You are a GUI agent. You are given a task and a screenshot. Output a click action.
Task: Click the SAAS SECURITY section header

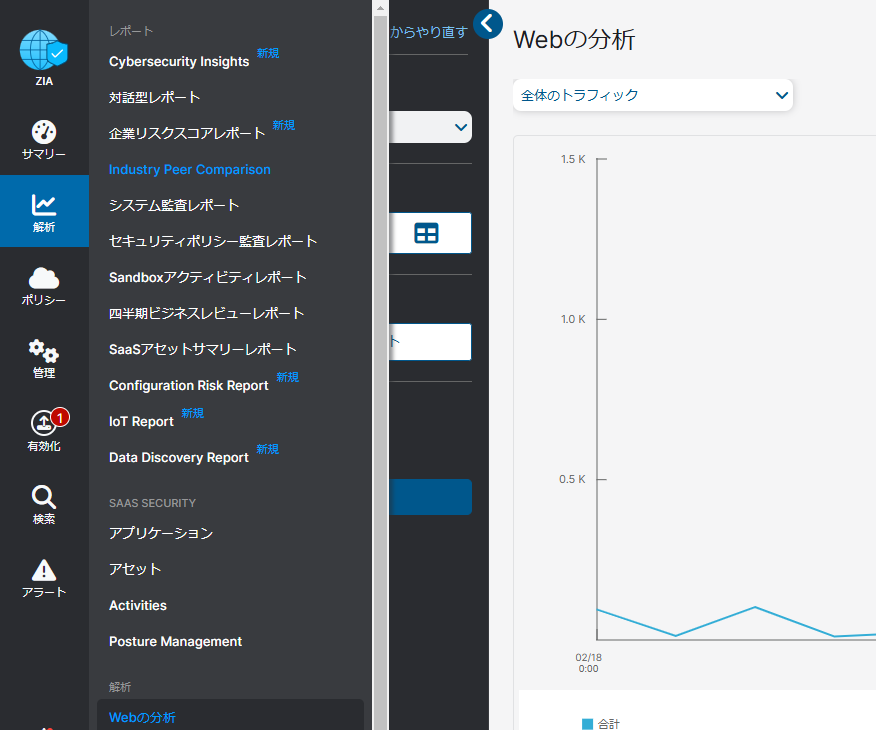tap(153, 503)
